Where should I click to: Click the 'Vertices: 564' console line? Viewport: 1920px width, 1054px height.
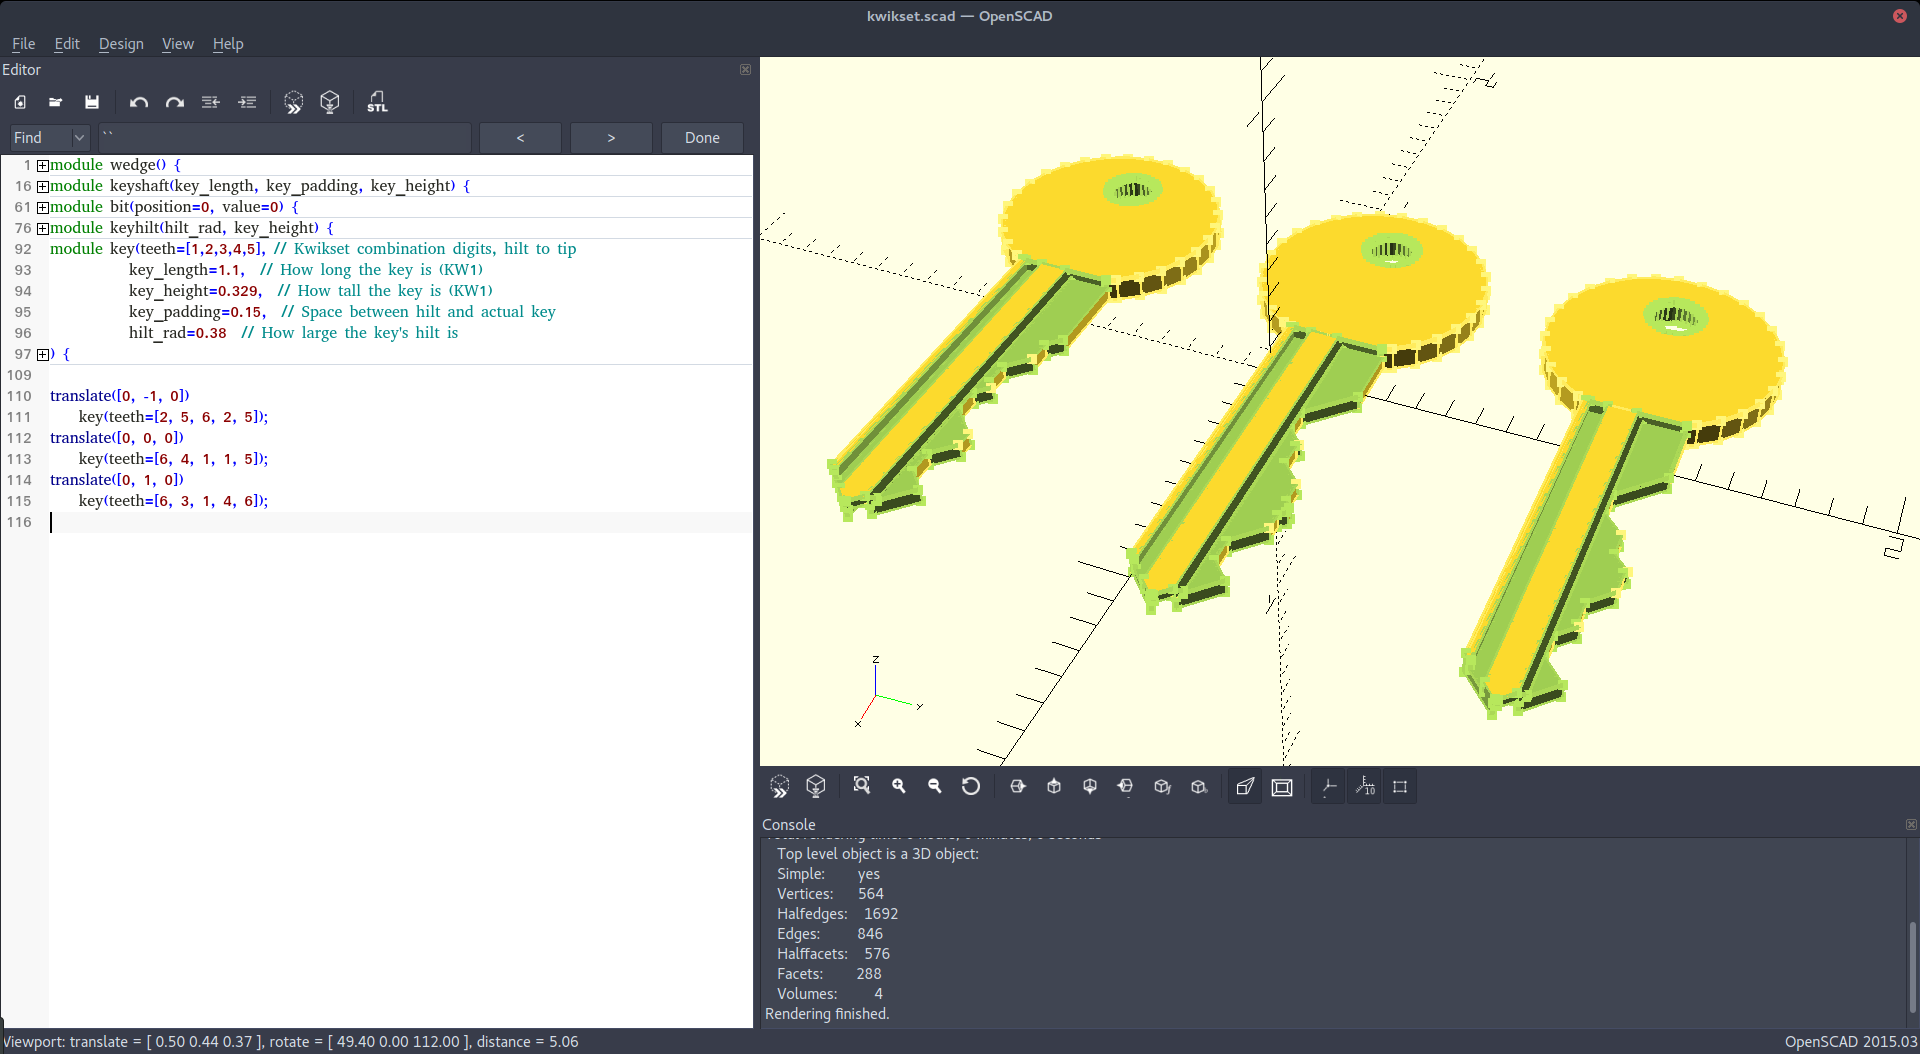830,894
